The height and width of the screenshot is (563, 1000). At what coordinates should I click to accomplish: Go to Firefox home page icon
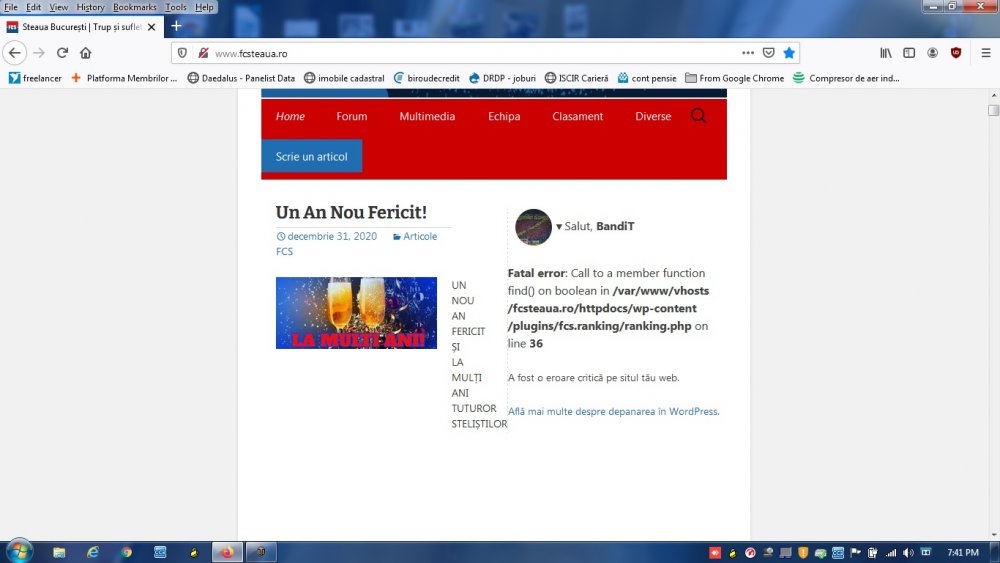[86, 53]
